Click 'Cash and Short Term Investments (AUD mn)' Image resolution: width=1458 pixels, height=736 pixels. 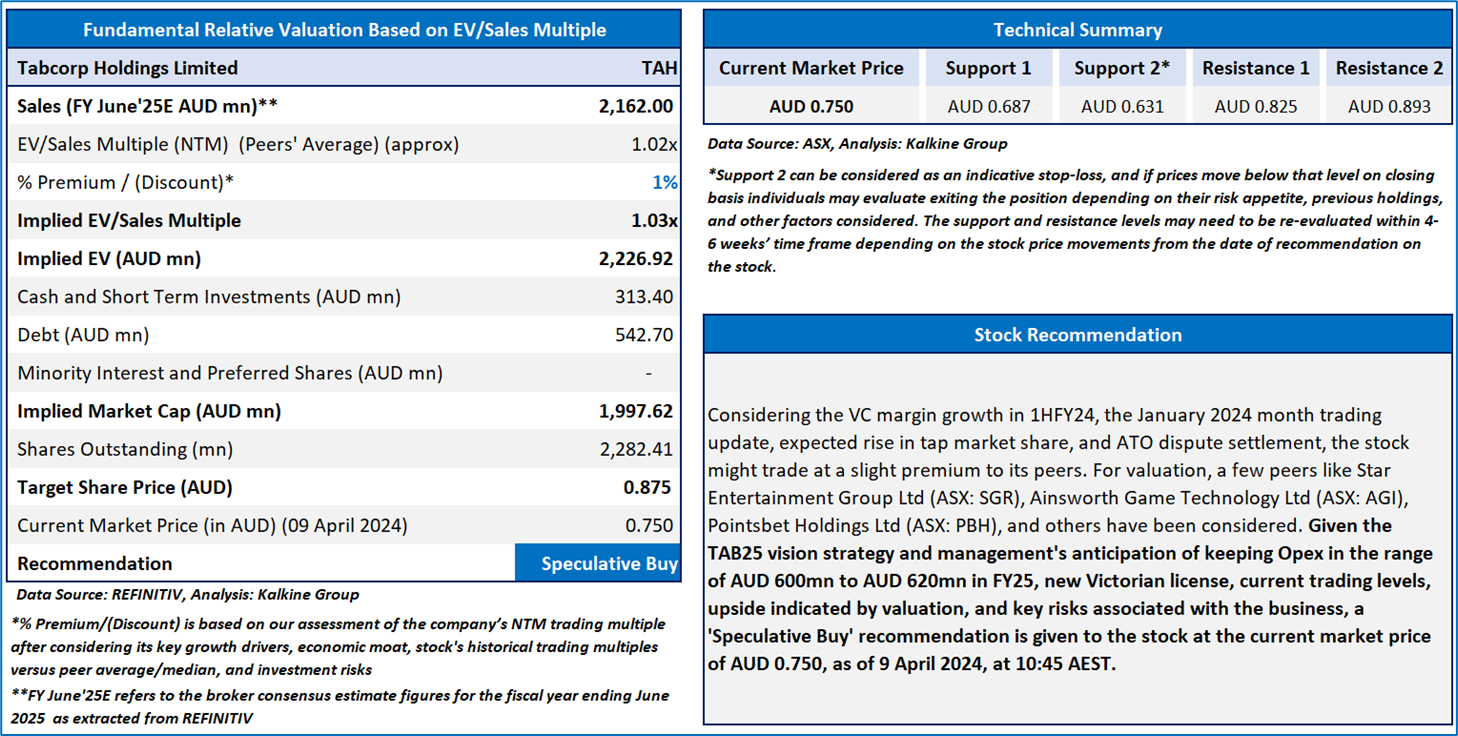point(209,297)
